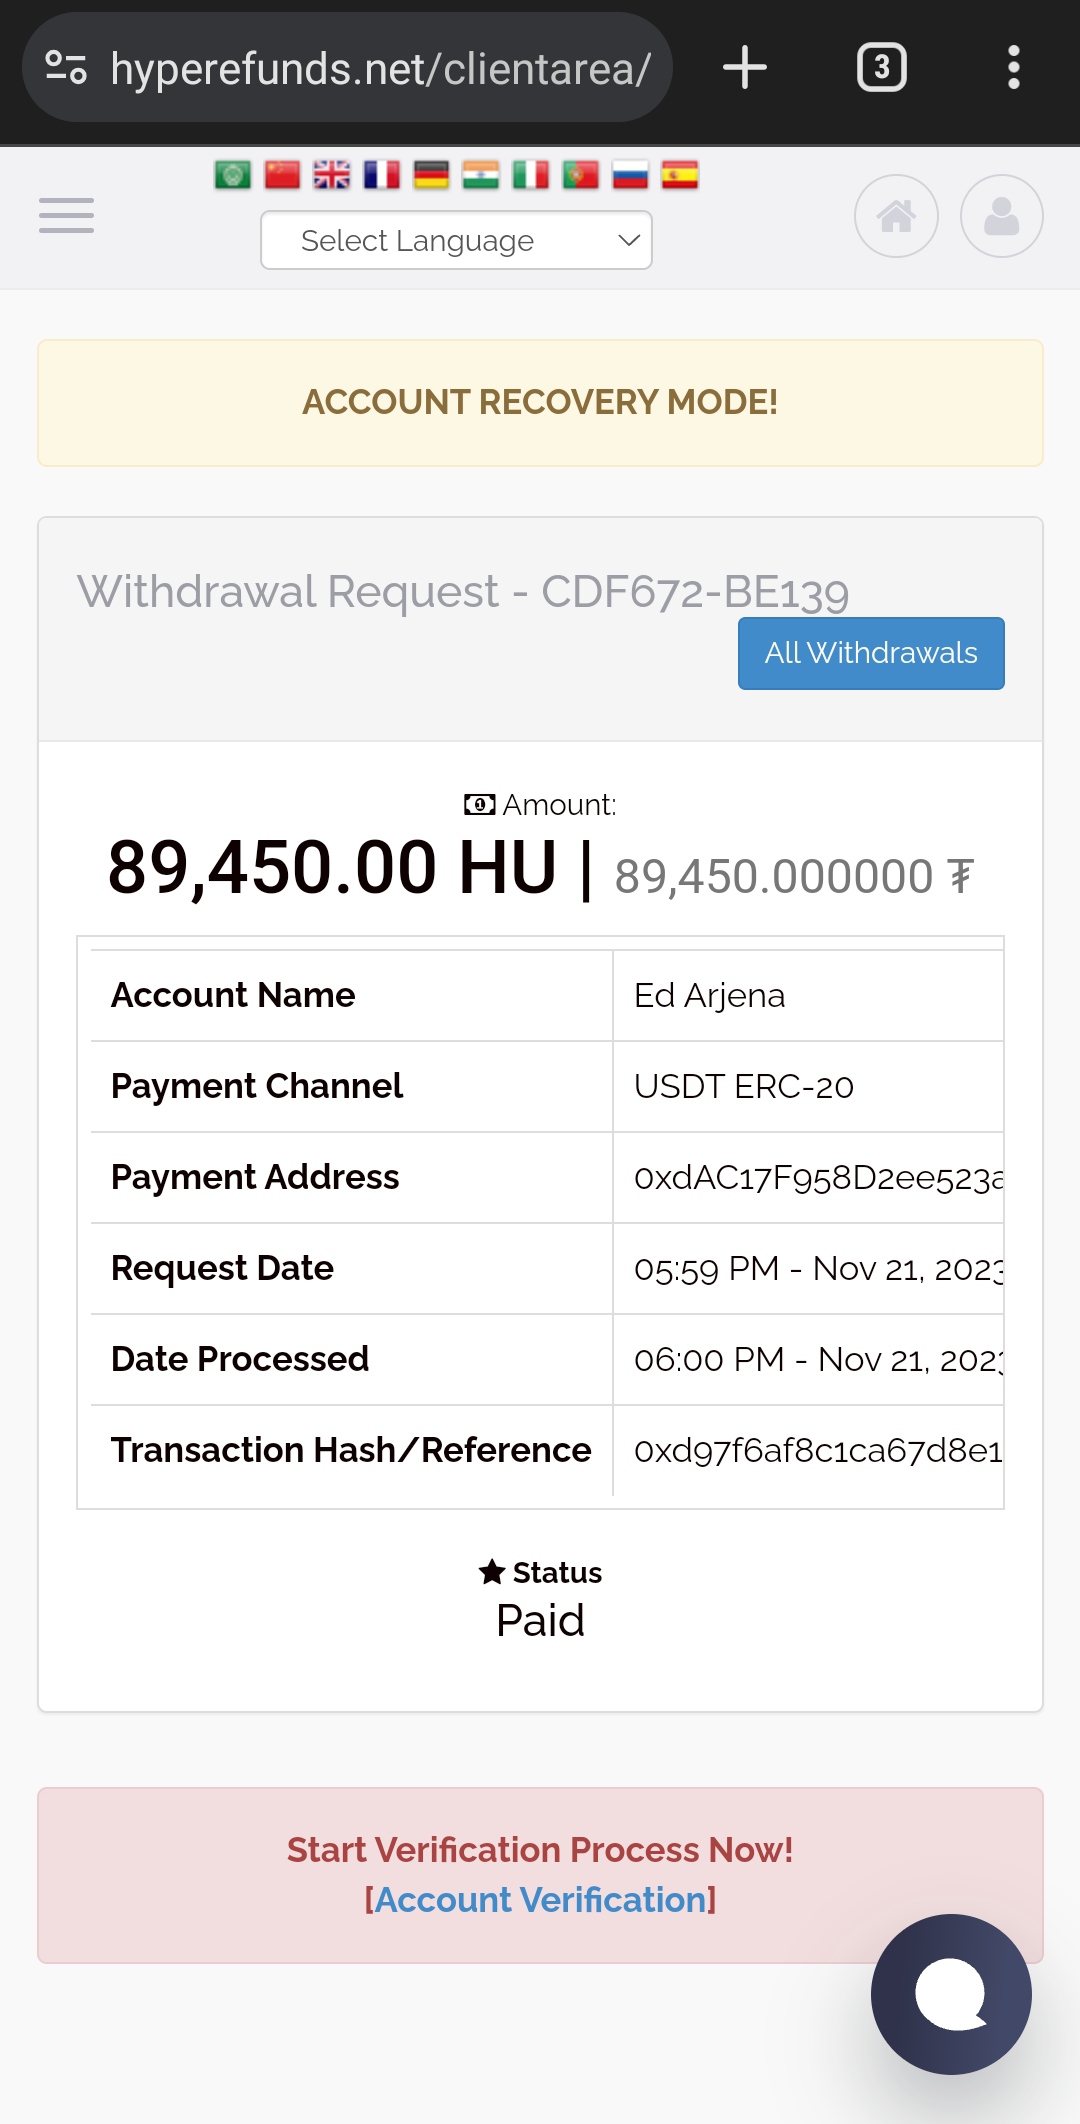Viewport: 1080px width, 2124px height.
Task: Go to the home page icon button
Action: (x=896, y=216)
